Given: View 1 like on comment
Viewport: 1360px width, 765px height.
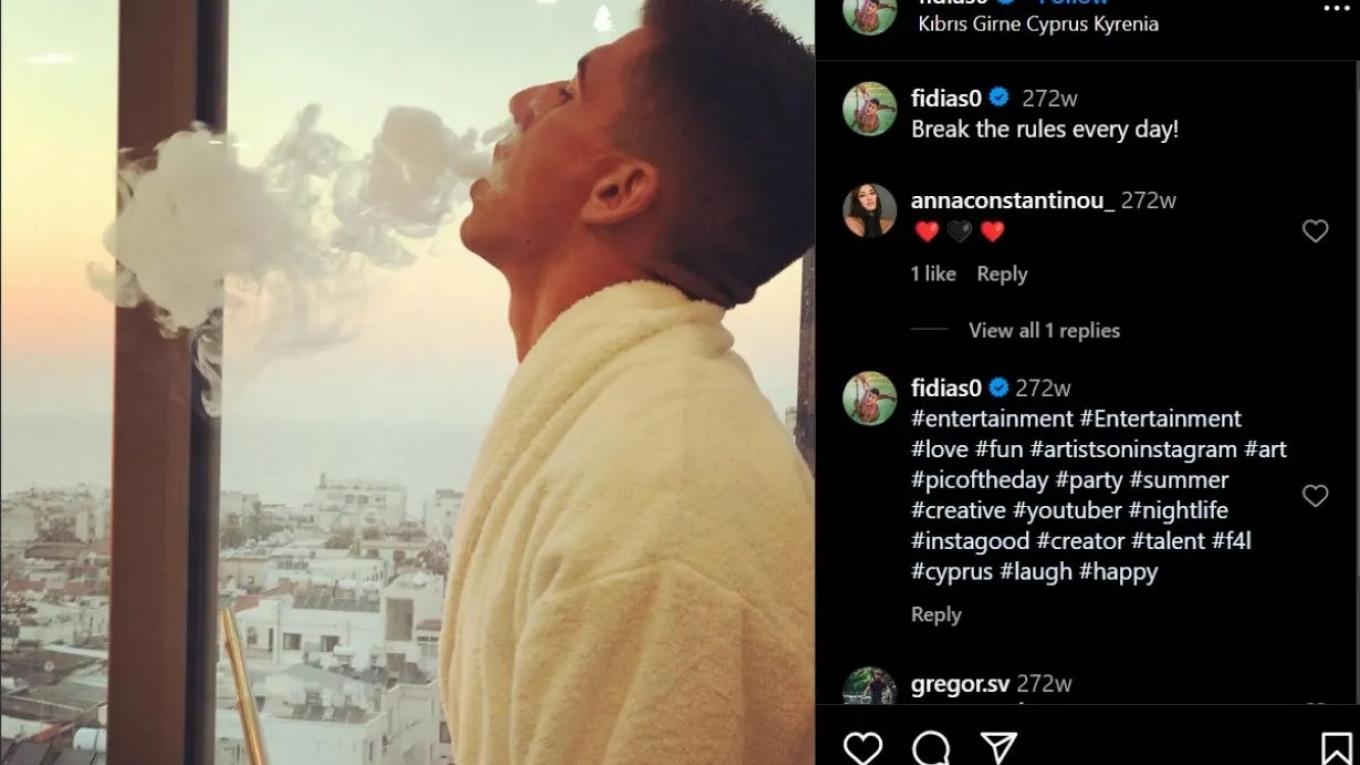Looking at the screenshot, I should 932,274.
